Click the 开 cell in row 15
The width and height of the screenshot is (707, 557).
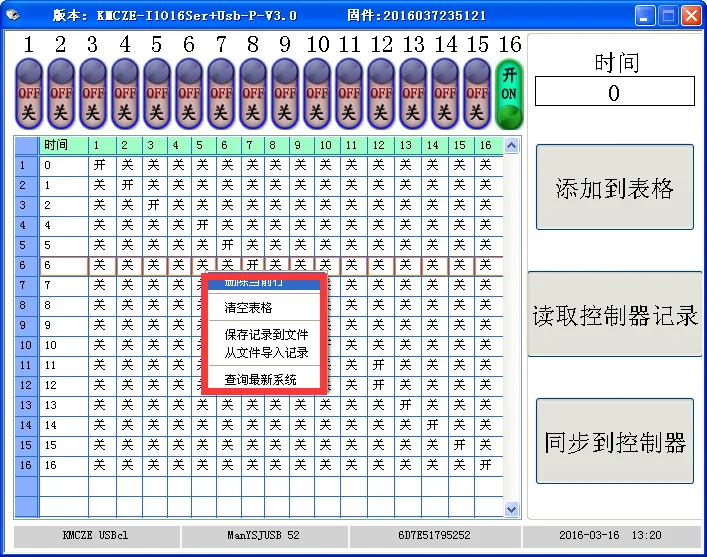point(461,445)
